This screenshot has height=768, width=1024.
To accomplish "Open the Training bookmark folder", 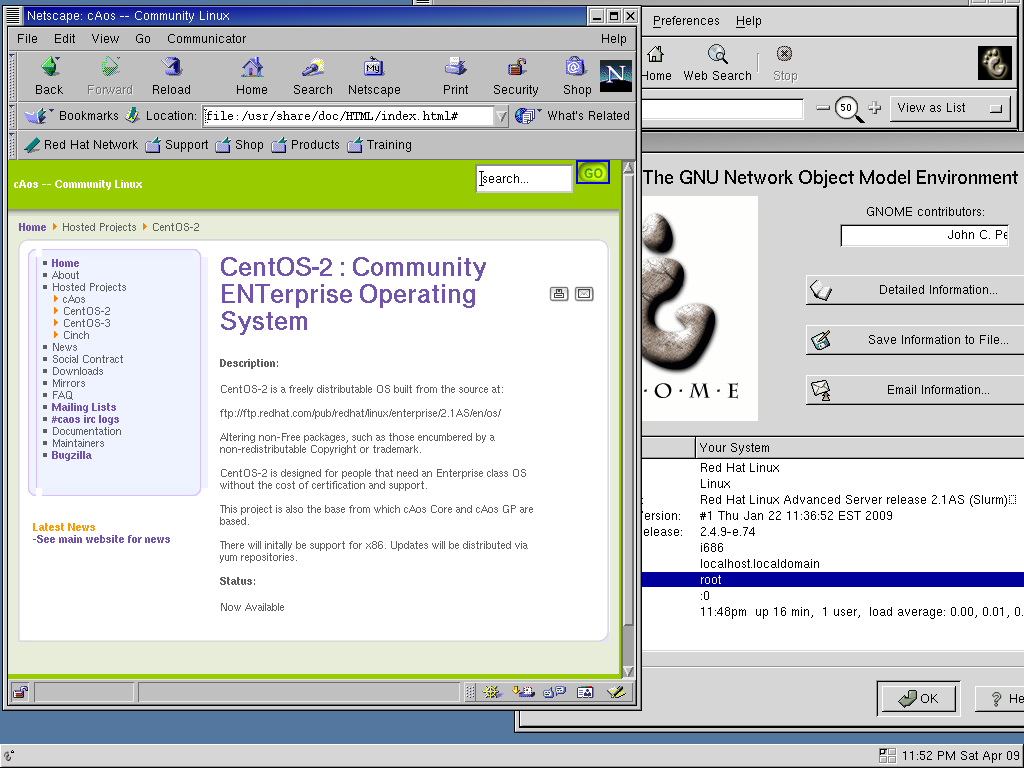I will coord(379,145).
